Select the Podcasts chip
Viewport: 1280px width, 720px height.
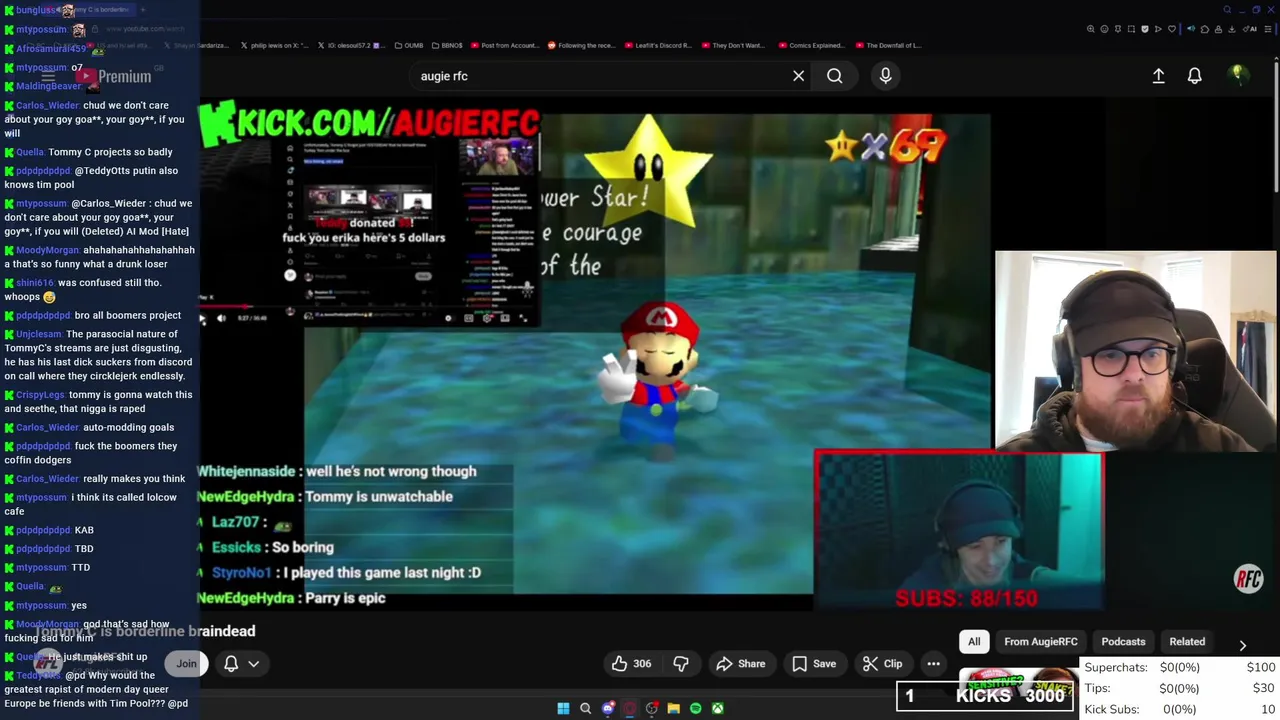pyautogui.click(x=1123, y=641)
